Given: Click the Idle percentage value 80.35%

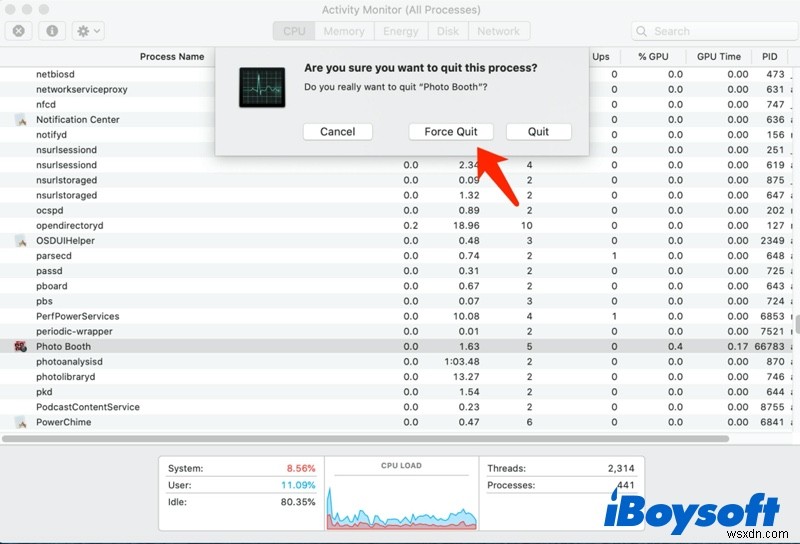Looking at the screenshot, I should tap(298, 502).
